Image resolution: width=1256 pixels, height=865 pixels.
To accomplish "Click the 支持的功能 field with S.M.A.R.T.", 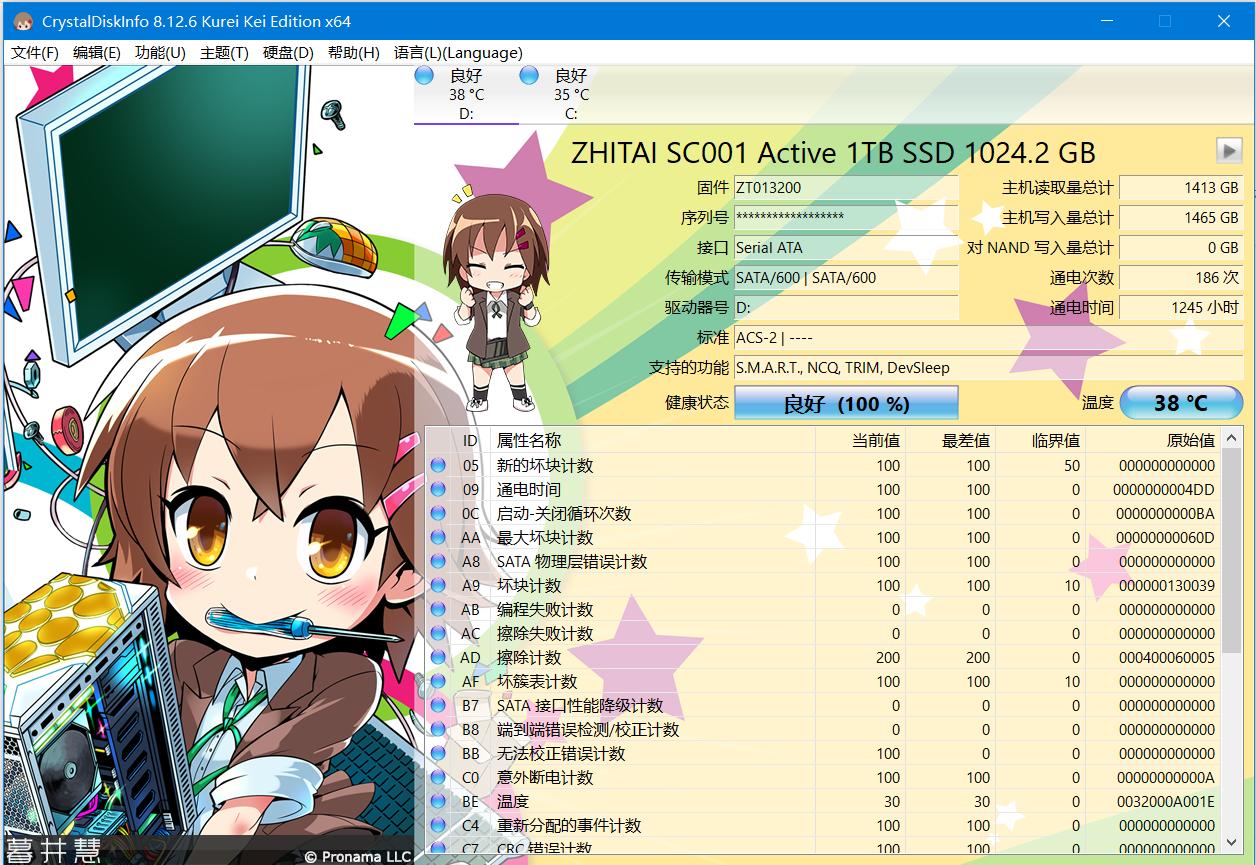I will (988, 367).
